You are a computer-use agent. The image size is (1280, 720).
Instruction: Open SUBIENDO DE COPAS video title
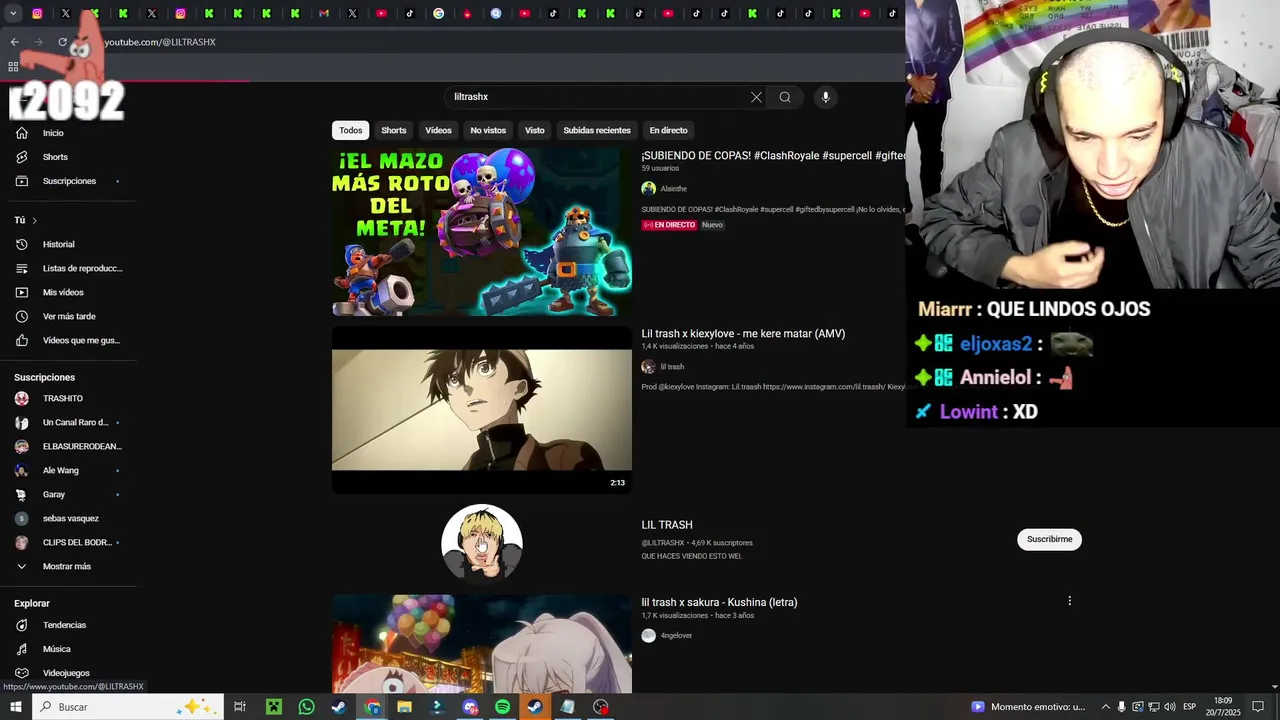[x=773, y=156]
